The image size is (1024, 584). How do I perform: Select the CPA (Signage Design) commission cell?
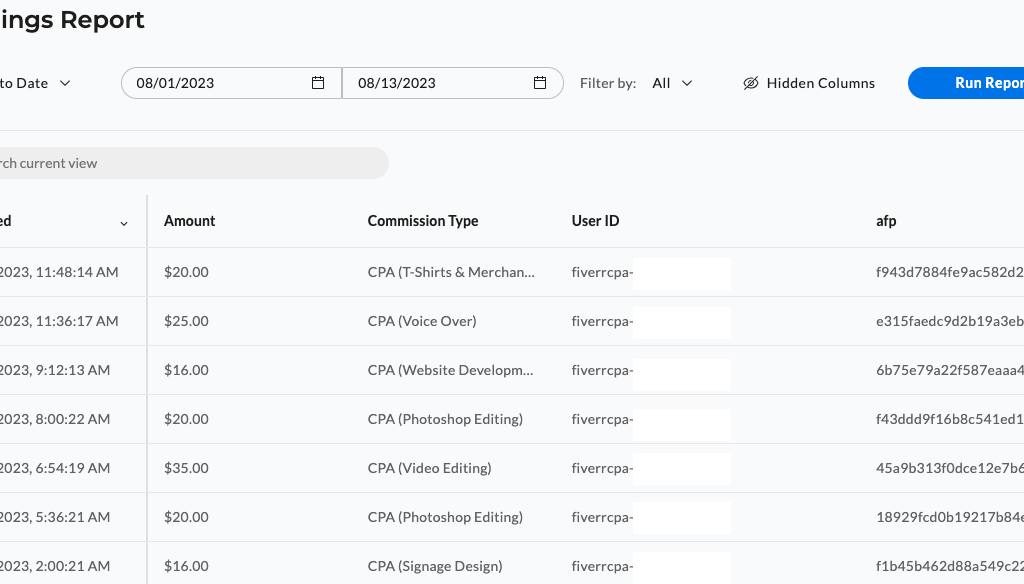tap(435, 566)
